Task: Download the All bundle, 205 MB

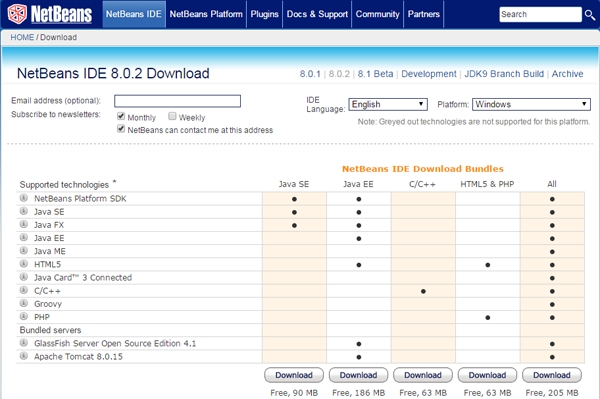Action: pyautogui.click(x=552, y=375)
